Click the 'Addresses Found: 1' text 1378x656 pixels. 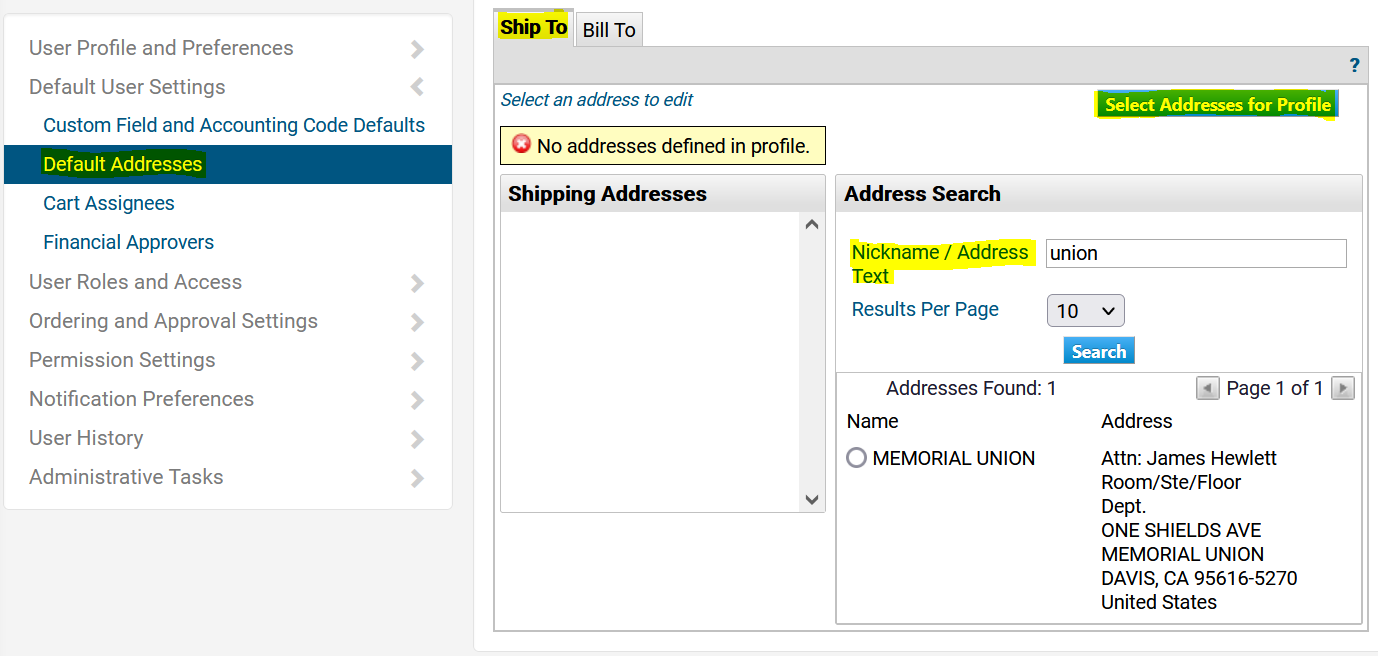point(971,388)
